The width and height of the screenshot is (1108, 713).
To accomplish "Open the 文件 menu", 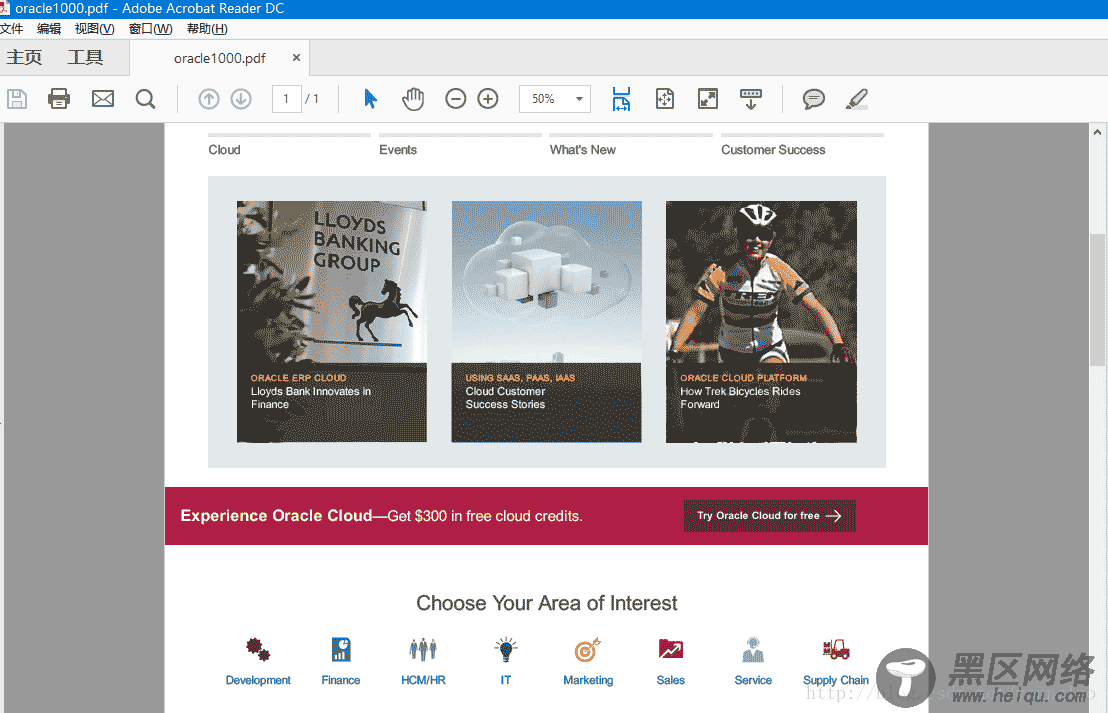I will pyautogui.click(x=11, y=29).
